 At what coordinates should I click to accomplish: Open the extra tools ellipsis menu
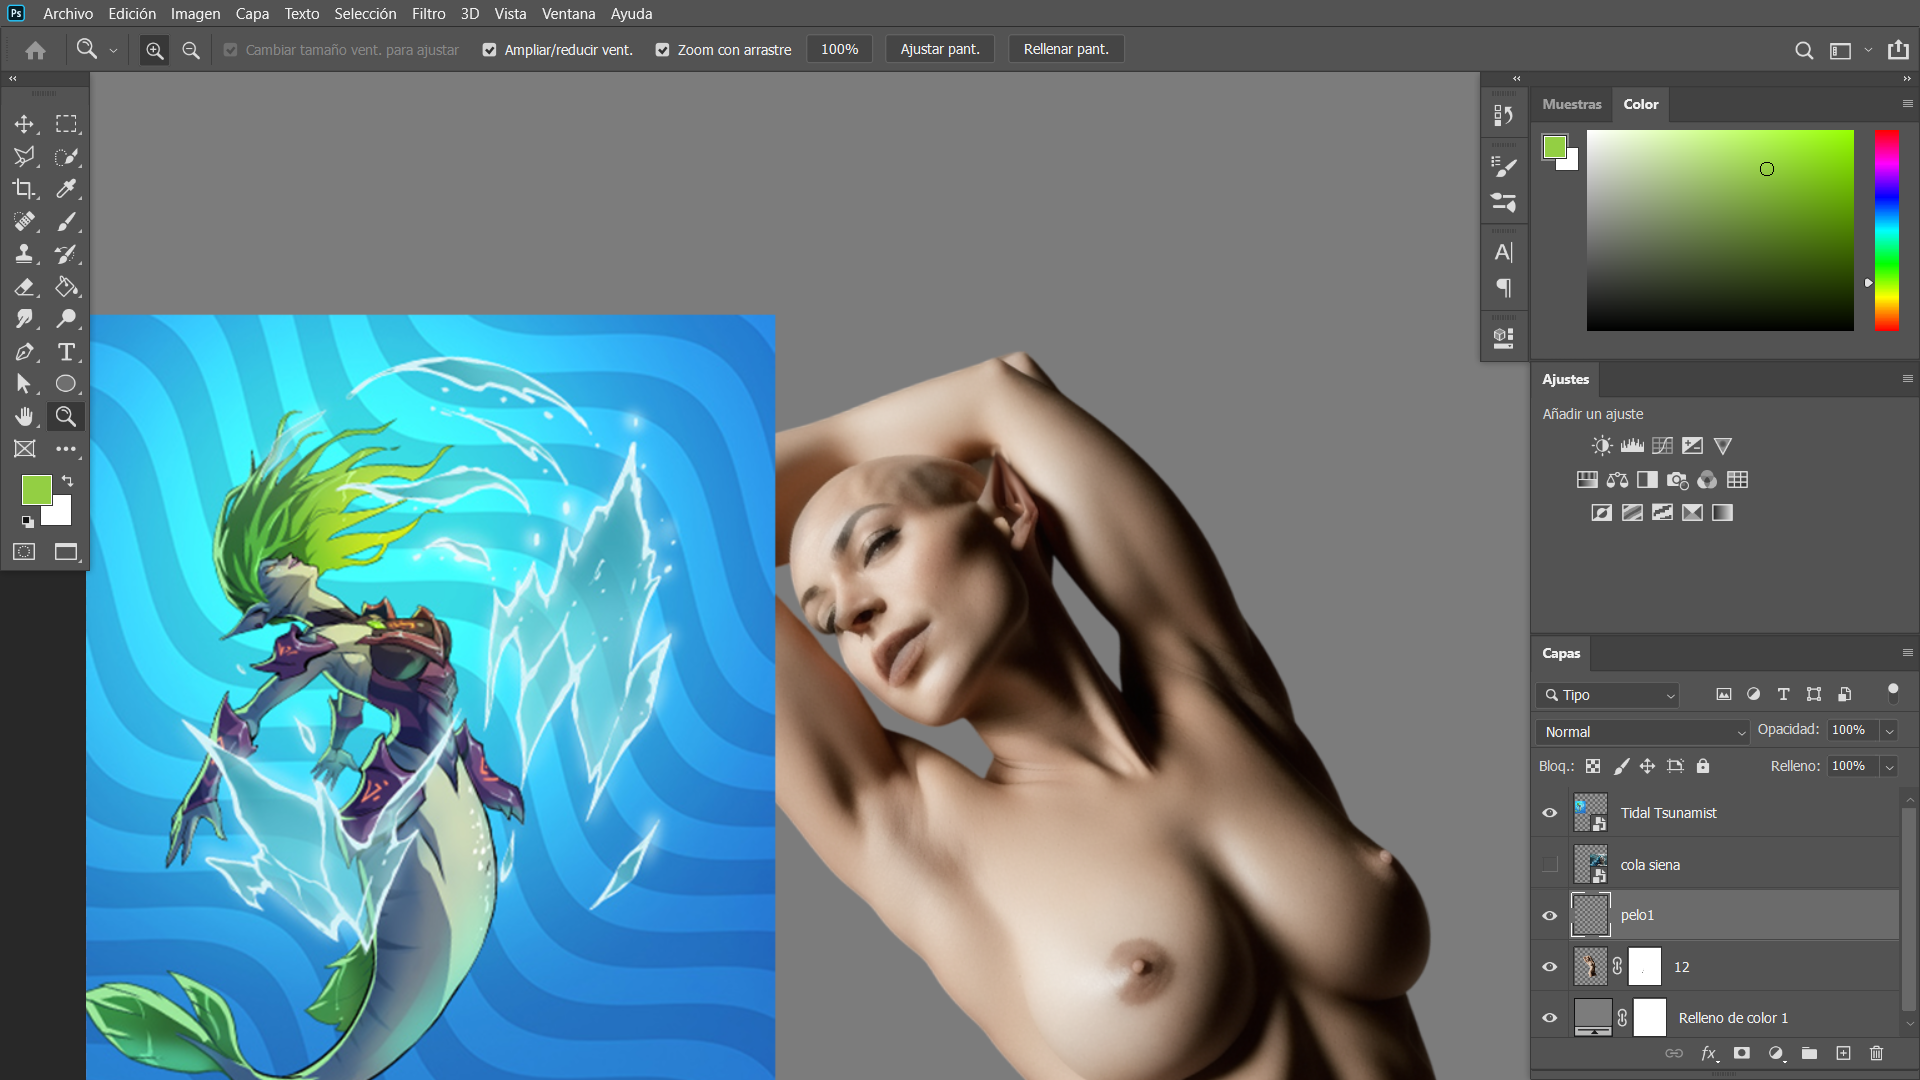point(66,449)
